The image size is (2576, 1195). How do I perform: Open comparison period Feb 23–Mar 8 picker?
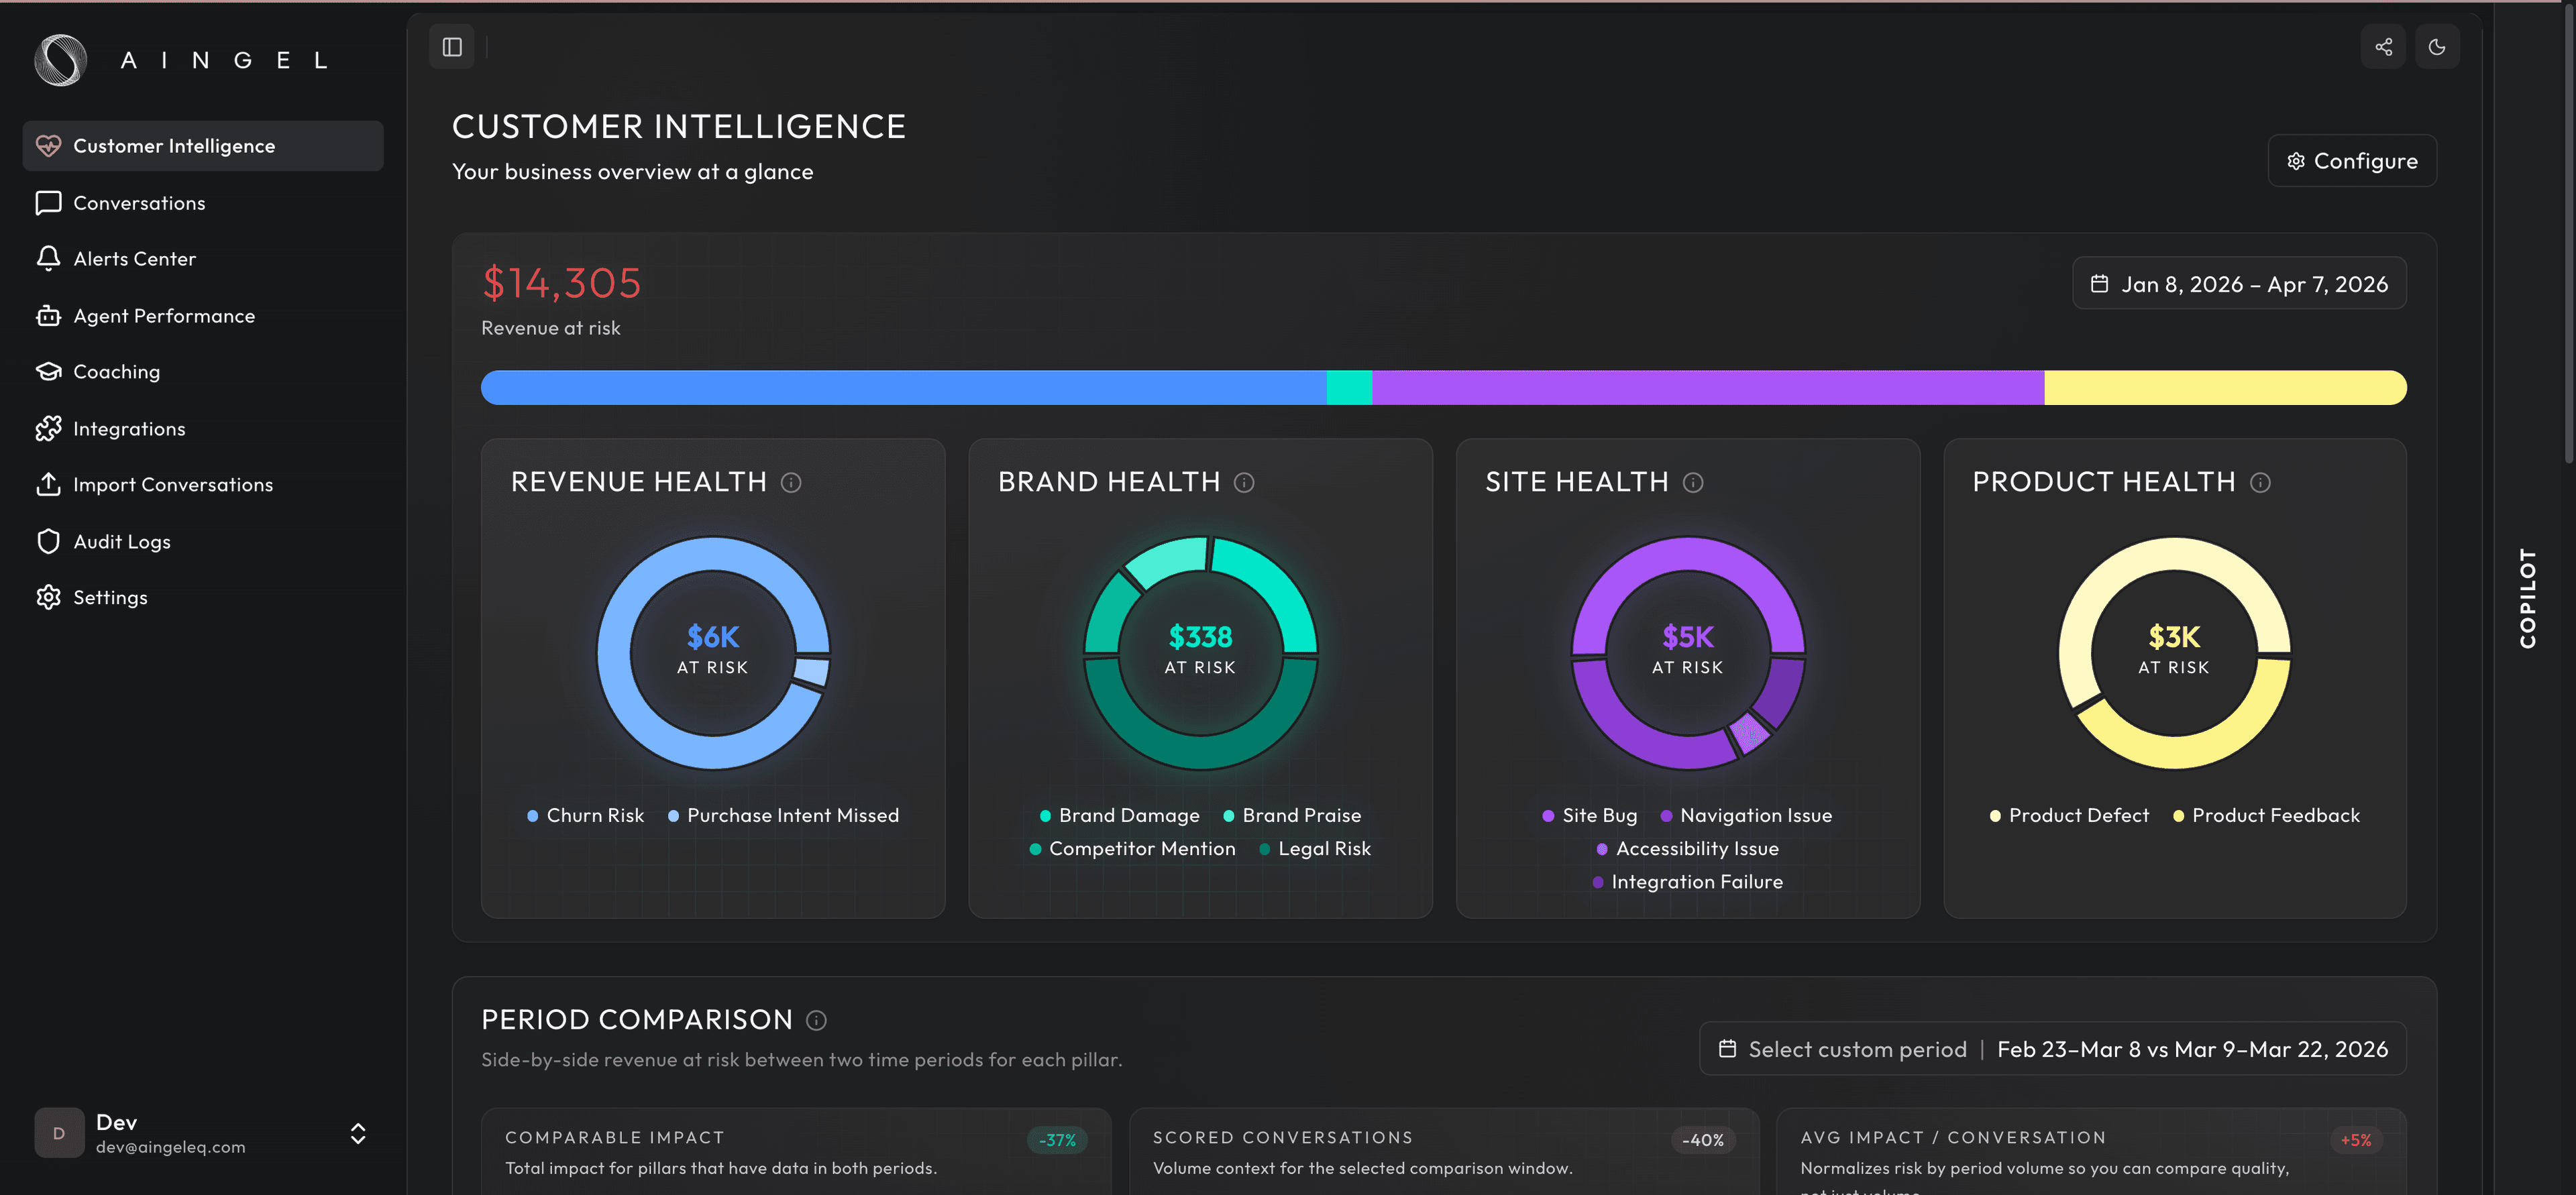coord(2052,1049)
